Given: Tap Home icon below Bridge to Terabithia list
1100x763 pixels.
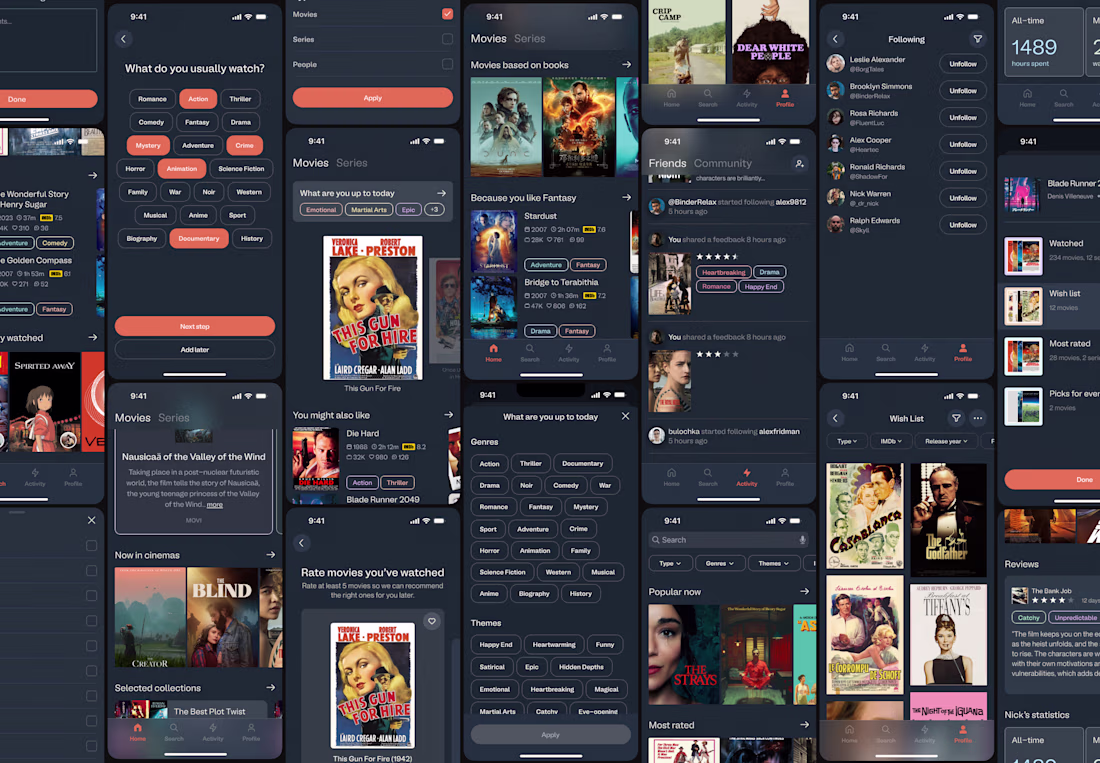Looking at the screenshot, I should pos(493,353).
